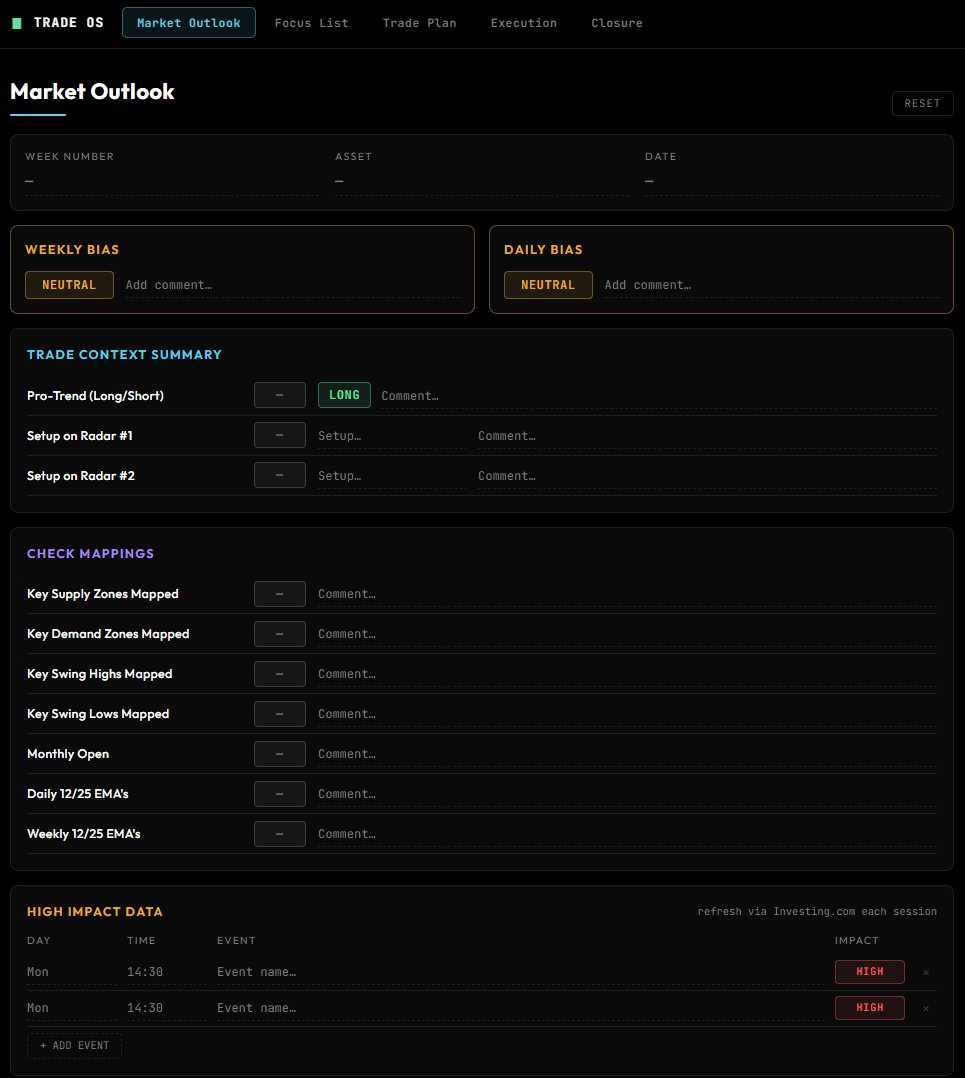This screenshot has height=1078, width=965.
Task: Toggle Key Demand Zones Mapped status box
Action: [280, 634]
